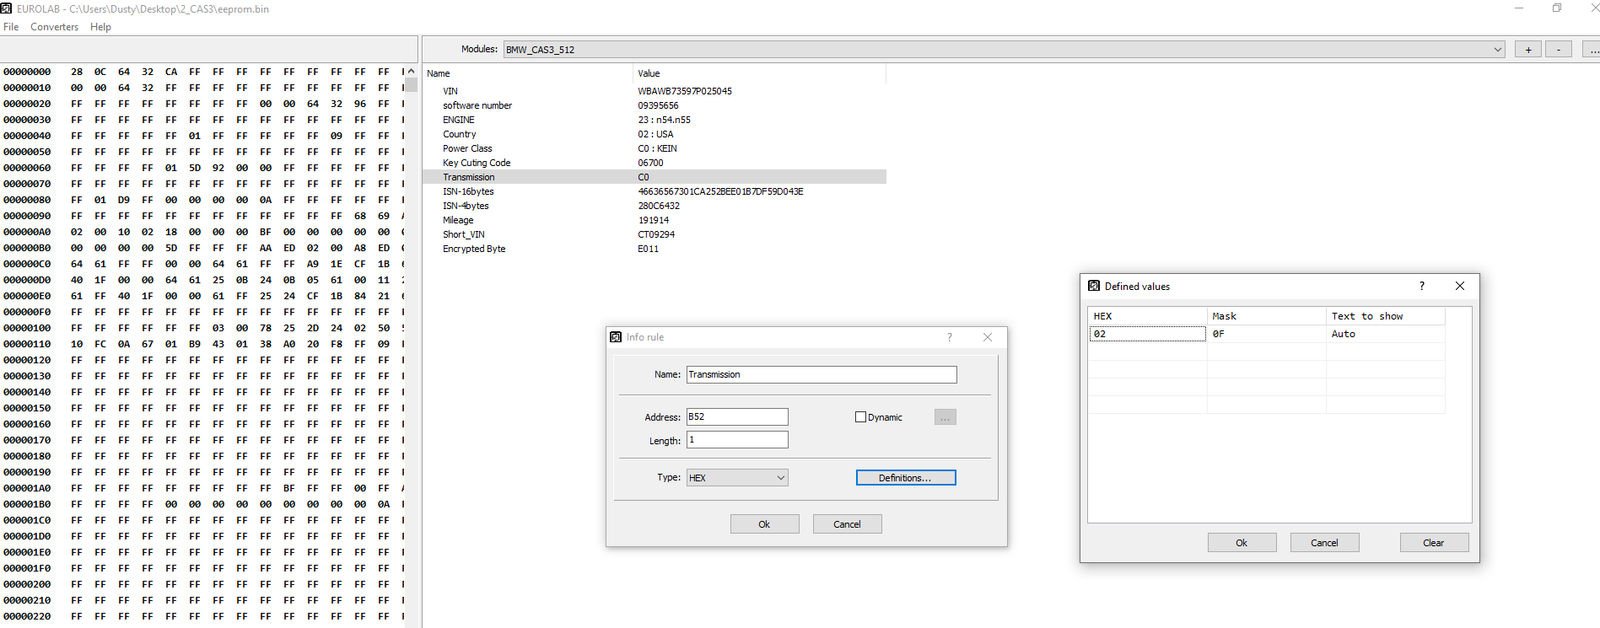
Task: Select the Transmission row in list
Action: [656, 177]
